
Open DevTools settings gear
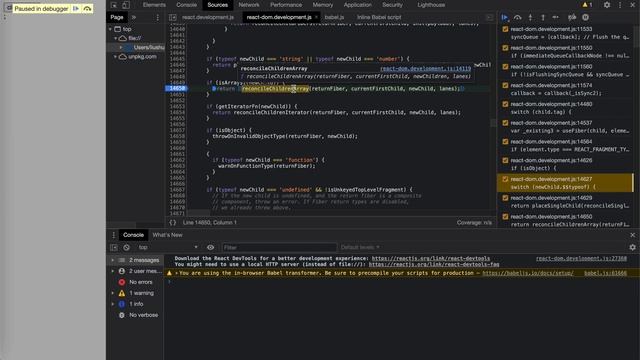coord(607,5)
